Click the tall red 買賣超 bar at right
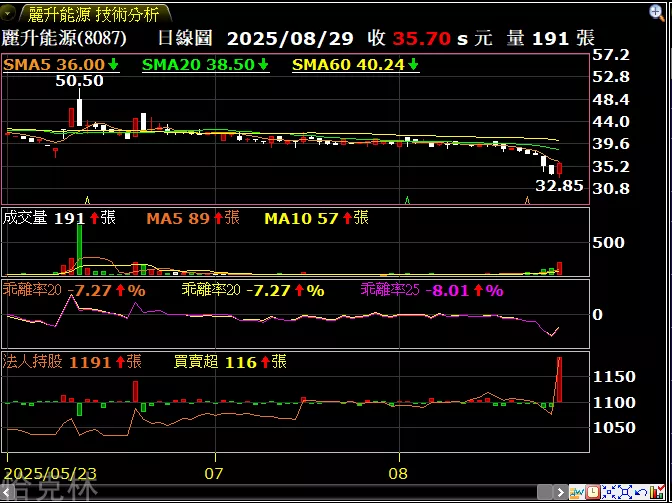 (x=559, y=380)
